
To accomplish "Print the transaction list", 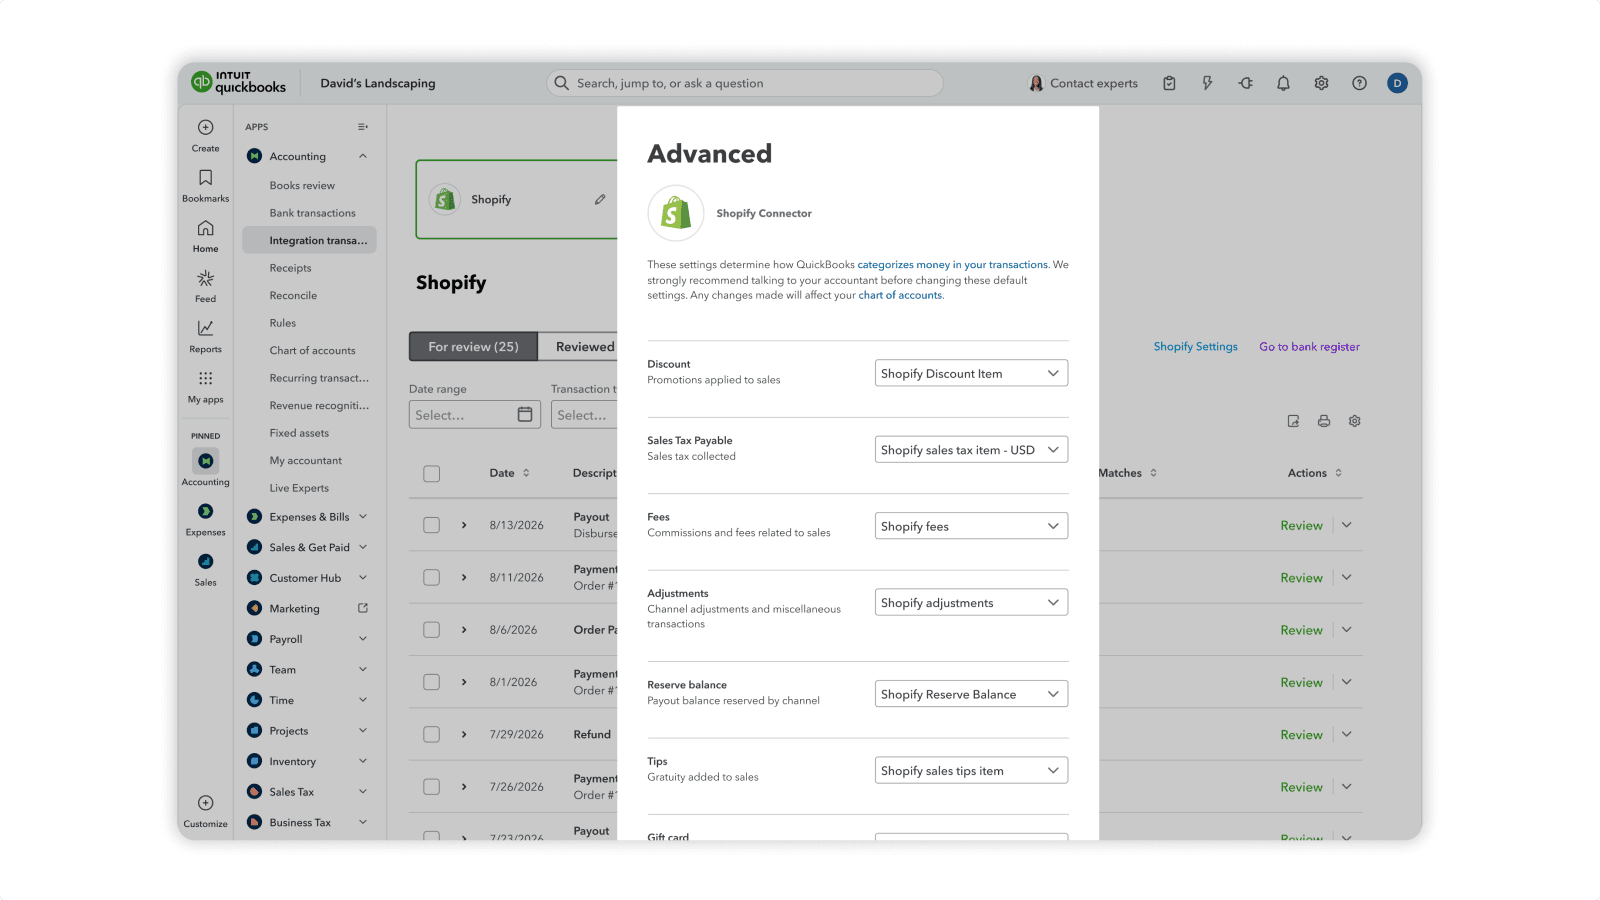I will coord(1324,421).
